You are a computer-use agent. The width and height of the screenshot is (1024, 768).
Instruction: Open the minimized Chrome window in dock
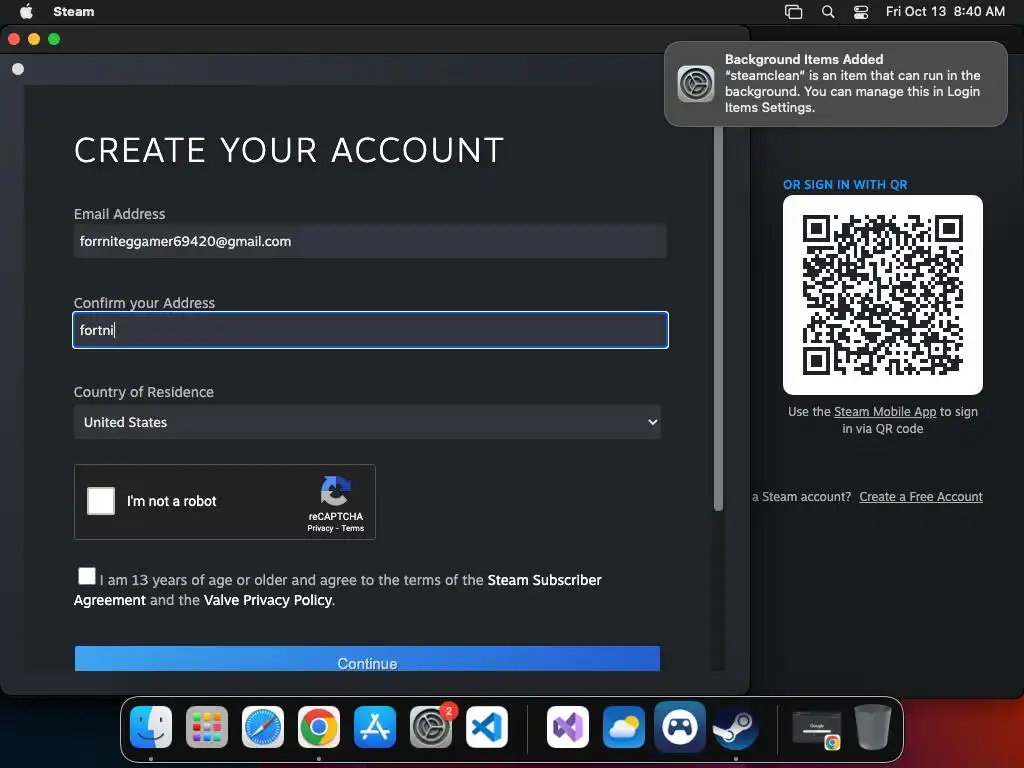point(816,729)
